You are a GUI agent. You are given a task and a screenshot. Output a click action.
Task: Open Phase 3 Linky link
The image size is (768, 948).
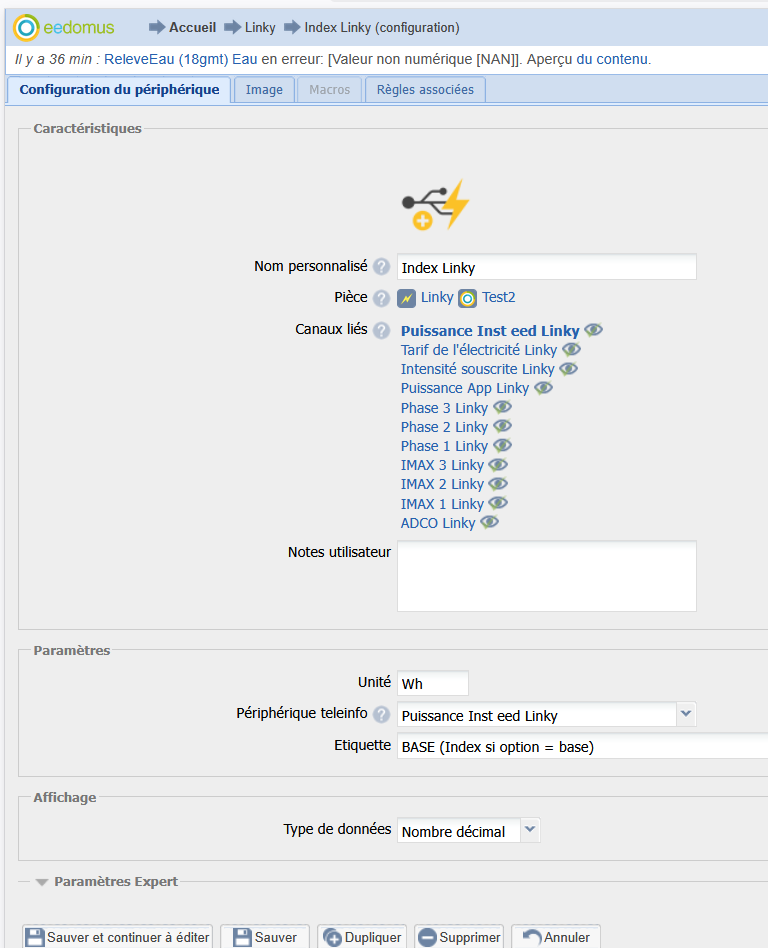pos(444,408)
